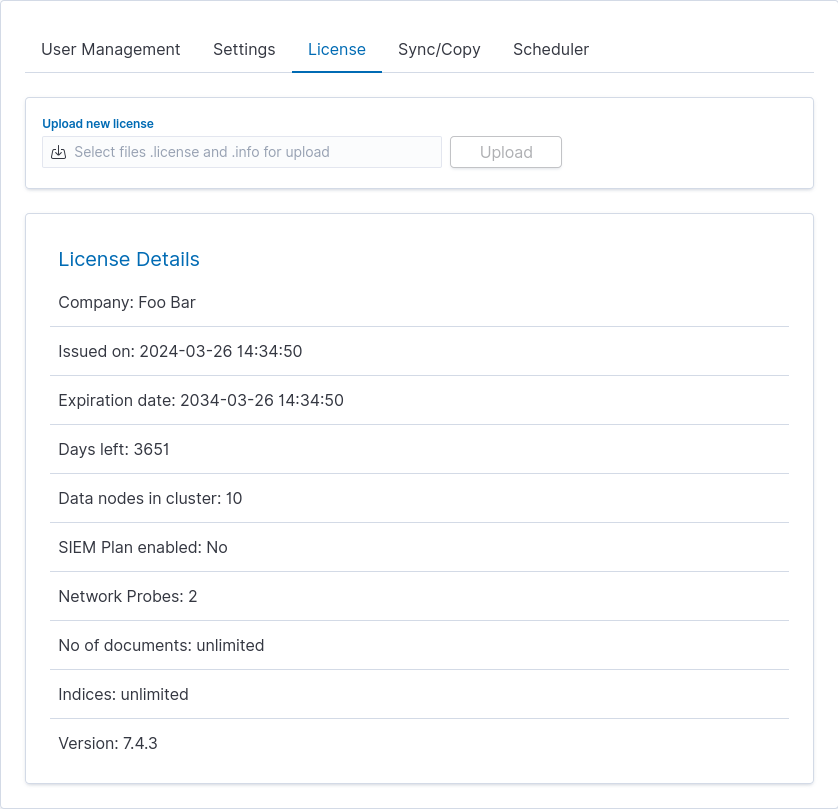Select the 'SIEM Plan enabled: No' row
This screenshot has height=809, width=838.
[420, 547]
